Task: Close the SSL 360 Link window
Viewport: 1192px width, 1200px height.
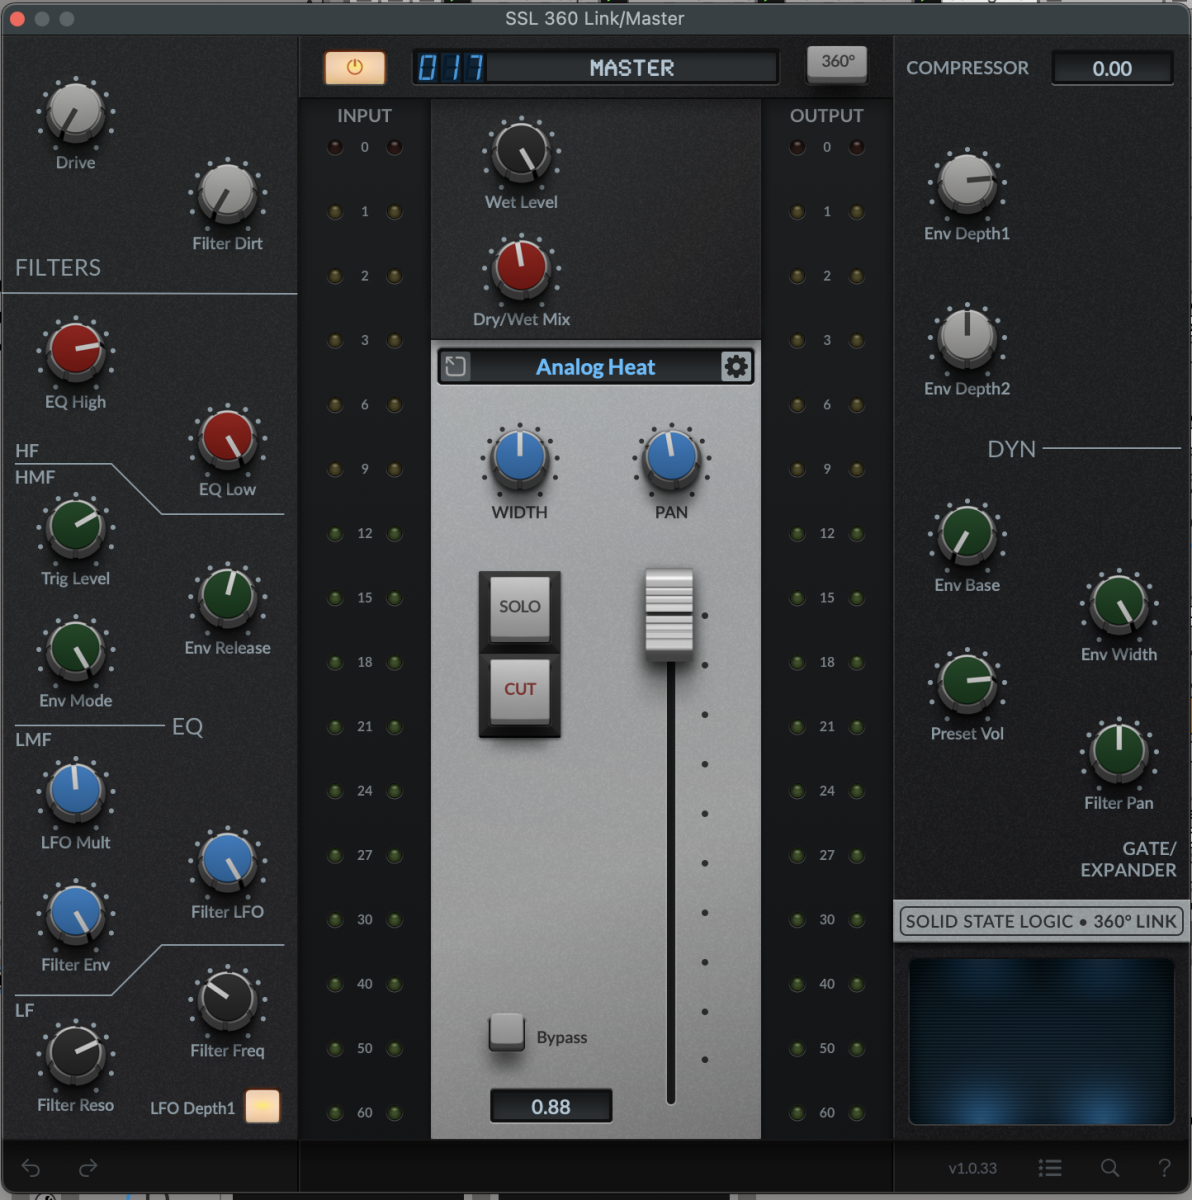Action: [x=17, y=19]
